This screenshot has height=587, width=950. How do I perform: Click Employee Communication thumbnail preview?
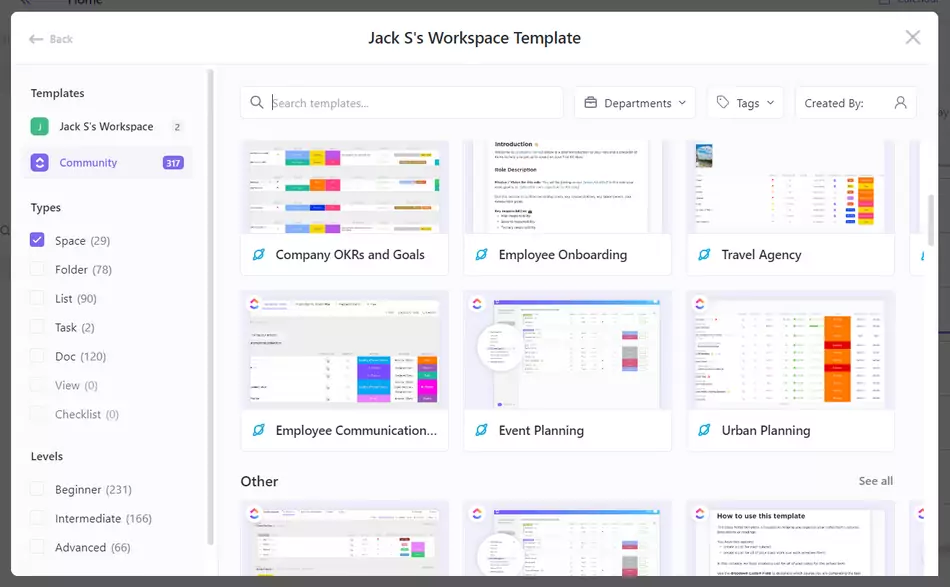click(345, 350)
